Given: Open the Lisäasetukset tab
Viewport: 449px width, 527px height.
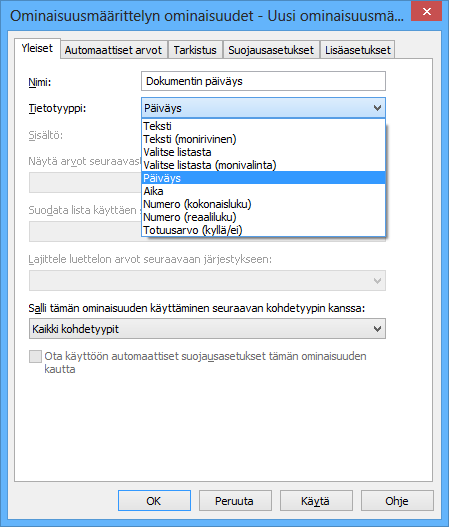Looking at the screenshot, I should [x=358, y=50].
